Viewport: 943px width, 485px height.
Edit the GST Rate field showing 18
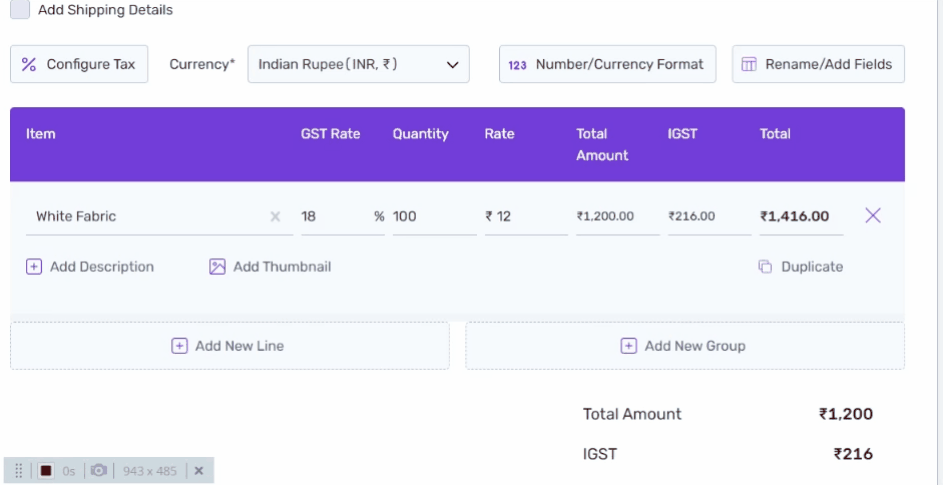click(x=343, y=217)
